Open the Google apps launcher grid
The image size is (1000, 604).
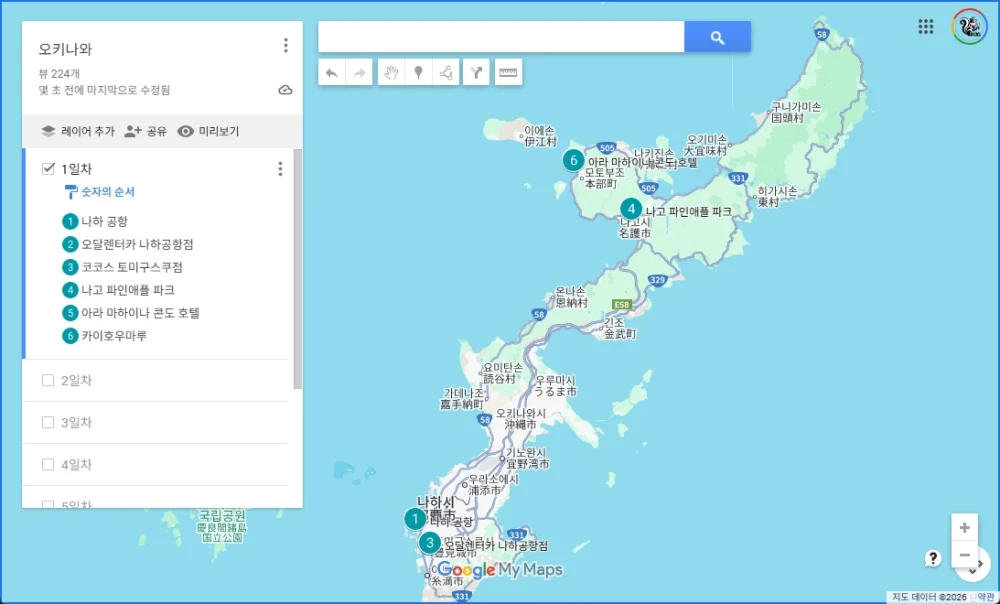[926, 27]
